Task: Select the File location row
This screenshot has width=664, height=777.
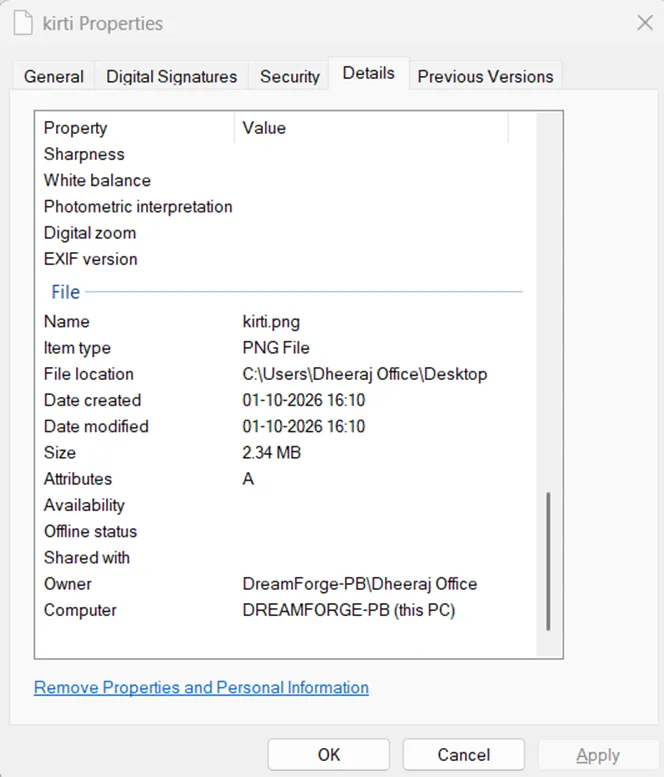Action: click(285, 374)
